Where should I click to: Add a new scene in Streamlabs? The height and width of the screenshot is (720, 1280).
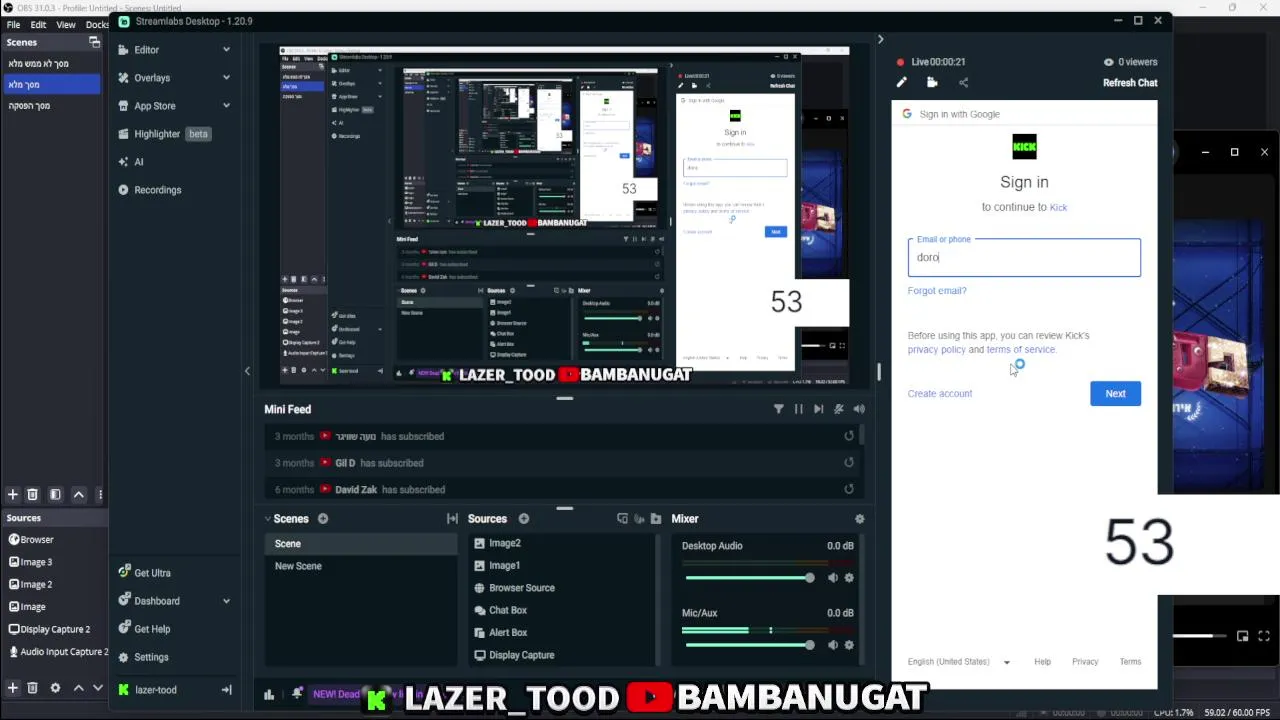pos(323,519)
